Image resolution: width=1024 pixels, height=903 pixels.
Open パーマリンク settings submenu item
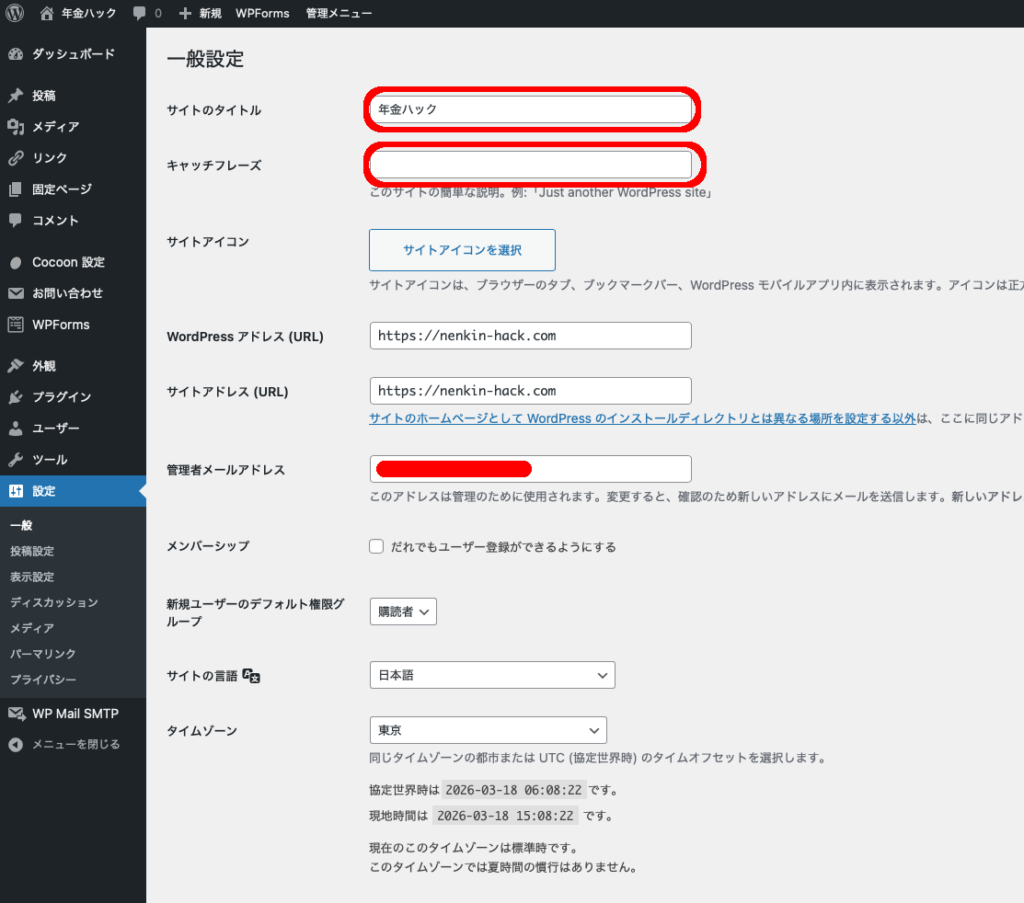[43, 654]
